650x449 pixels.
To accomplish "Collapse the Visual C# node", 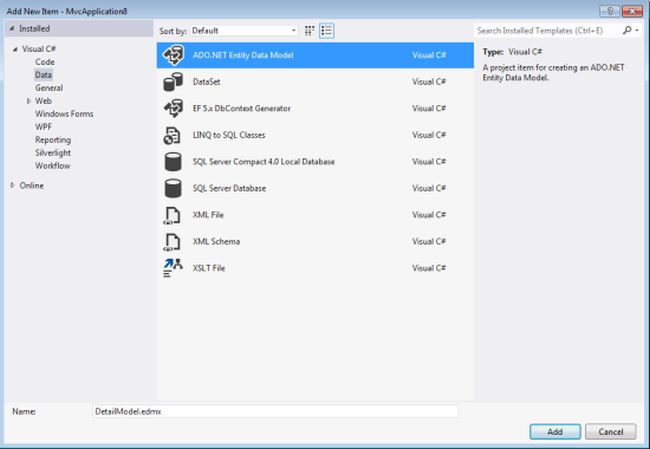I will pos(15,49).
